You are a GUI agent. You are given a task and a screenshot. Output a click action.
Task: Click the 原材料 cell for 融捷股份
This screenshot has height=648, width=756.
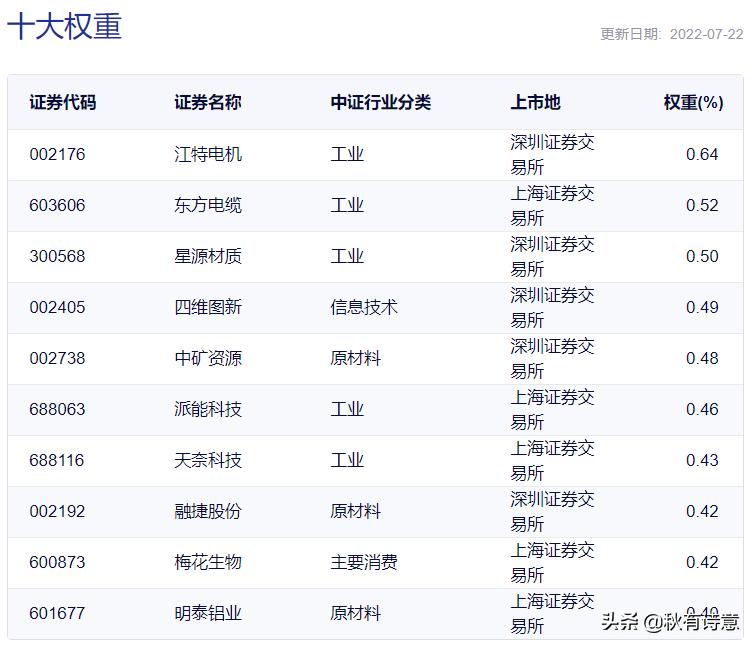(356, 512)
